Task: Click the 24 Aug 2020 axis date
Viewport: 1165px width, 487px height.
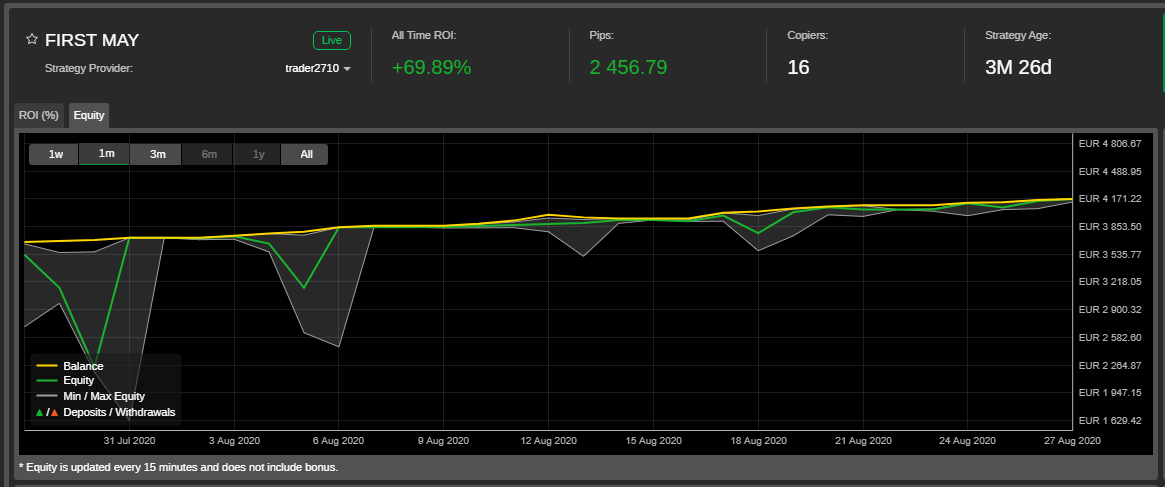Action: pos(967,441)
